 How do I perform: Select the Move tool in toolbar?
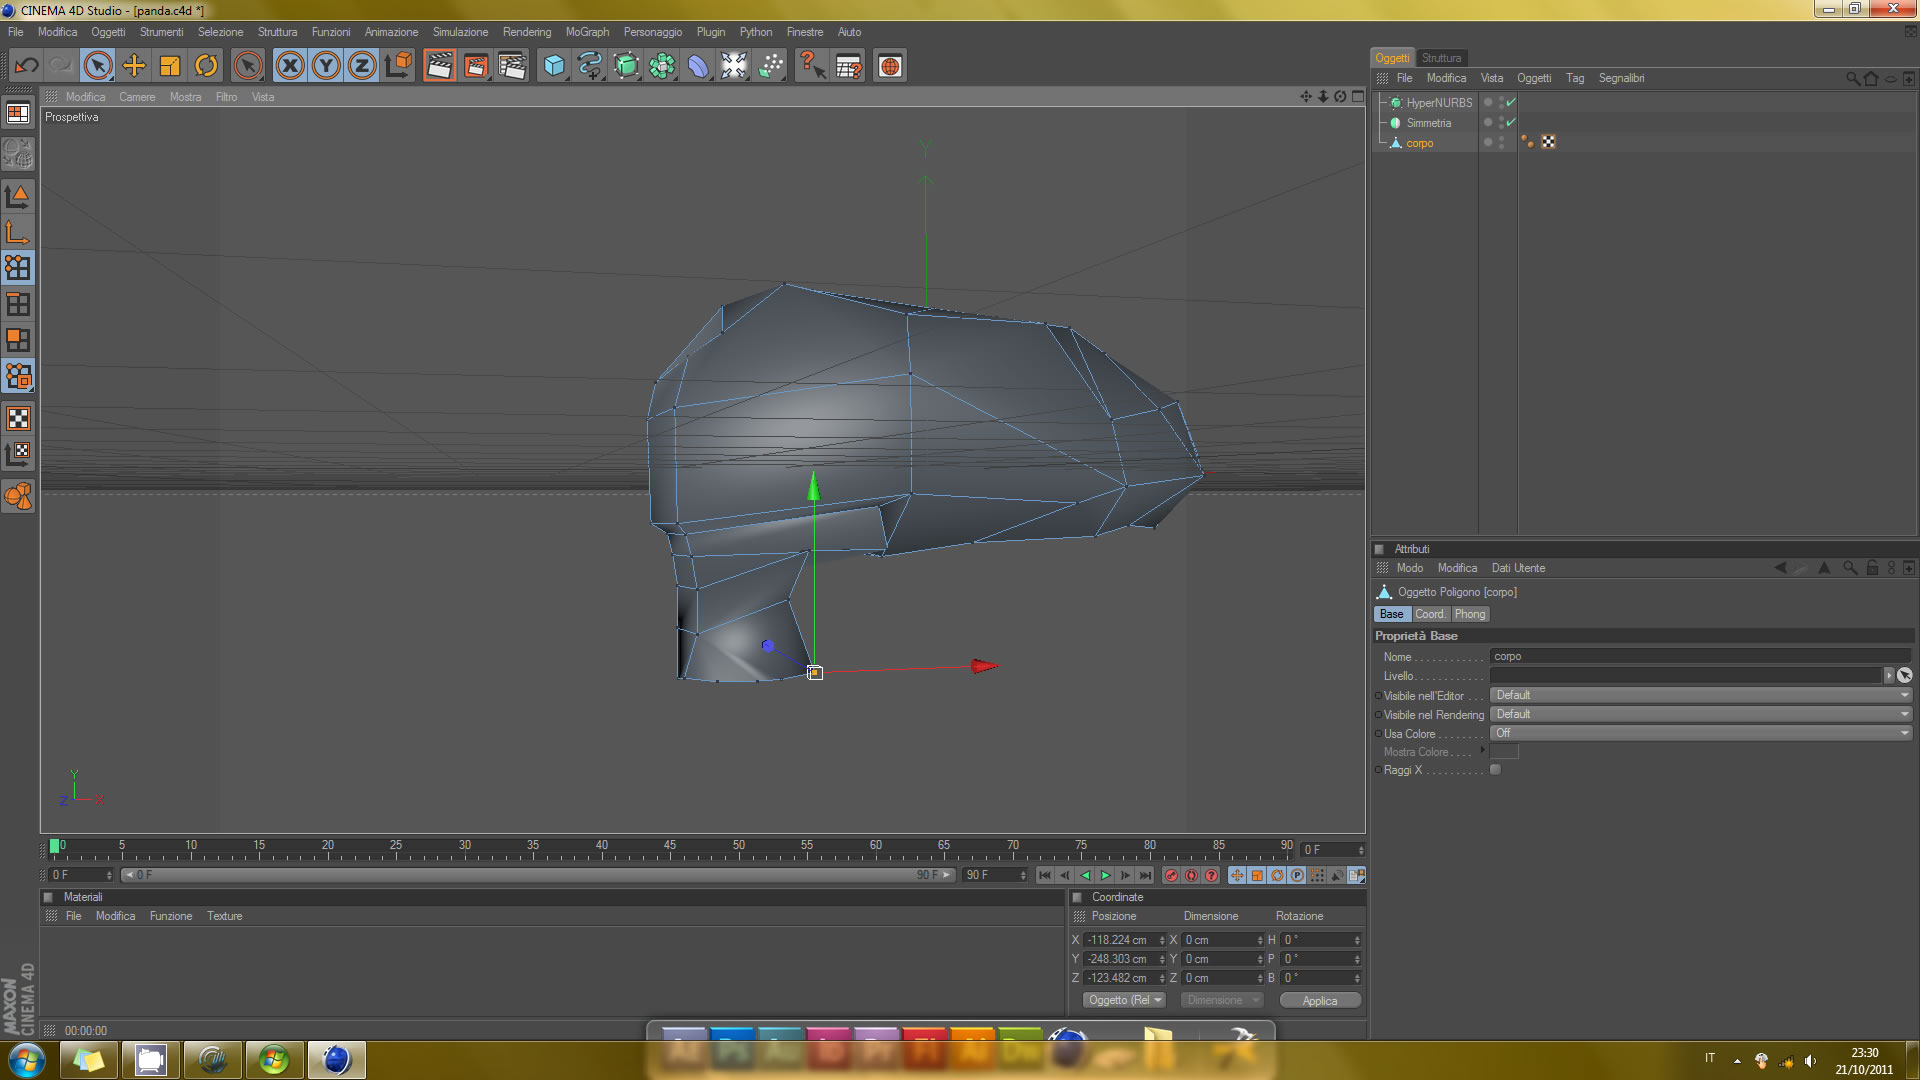134,66
